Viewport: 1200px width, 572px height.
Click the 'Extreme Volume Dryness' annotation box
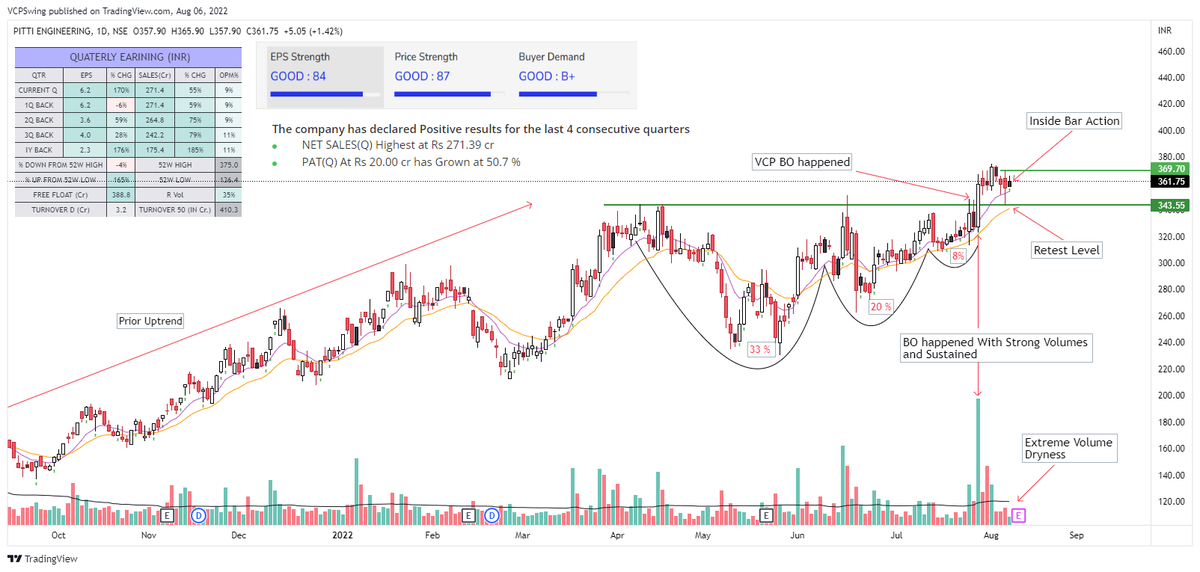click(x=1068, y=447)
